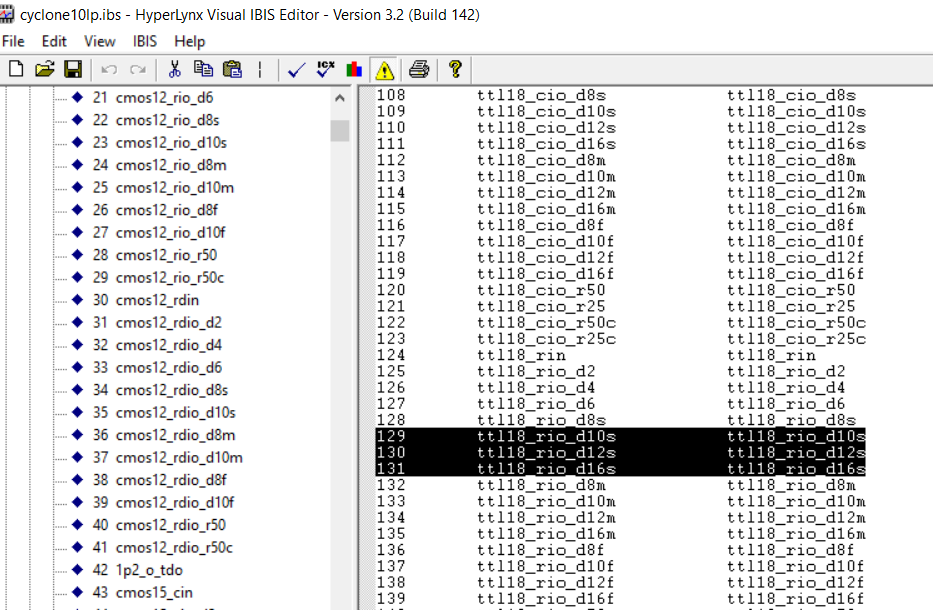Run syntax check with blue checkmark icon
The width and height of the screenshot is (933, 610).
296,70
